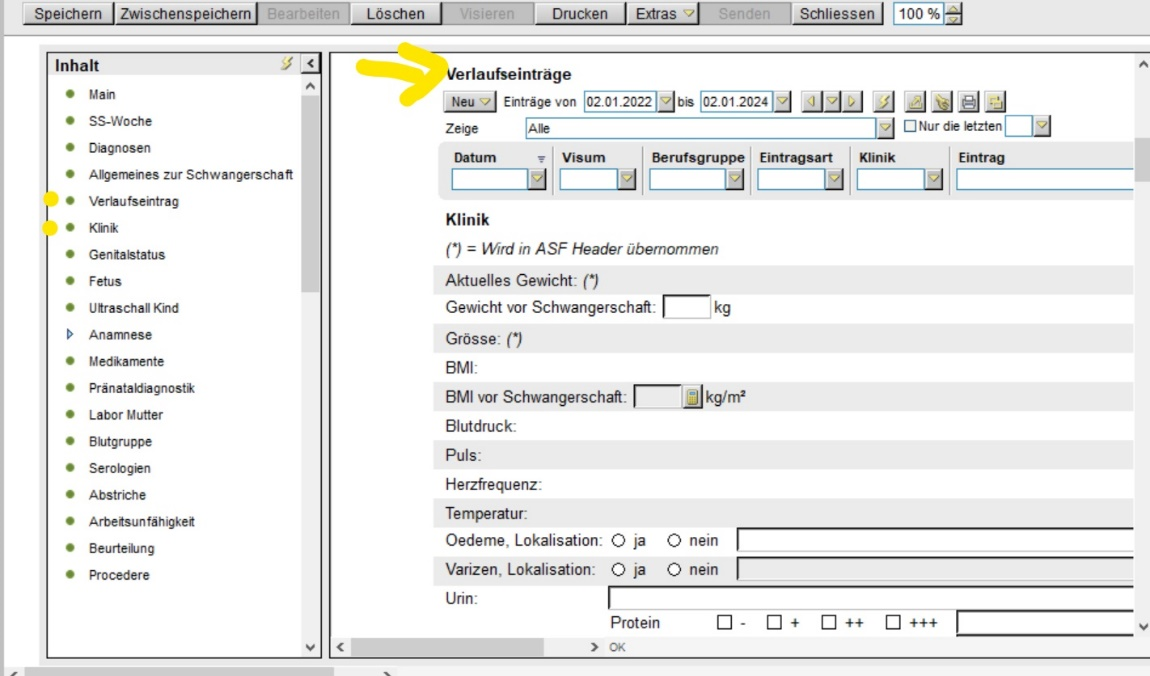
Task: Click the Drucken button
Action: pyautogui.click(x=580, y=14)
